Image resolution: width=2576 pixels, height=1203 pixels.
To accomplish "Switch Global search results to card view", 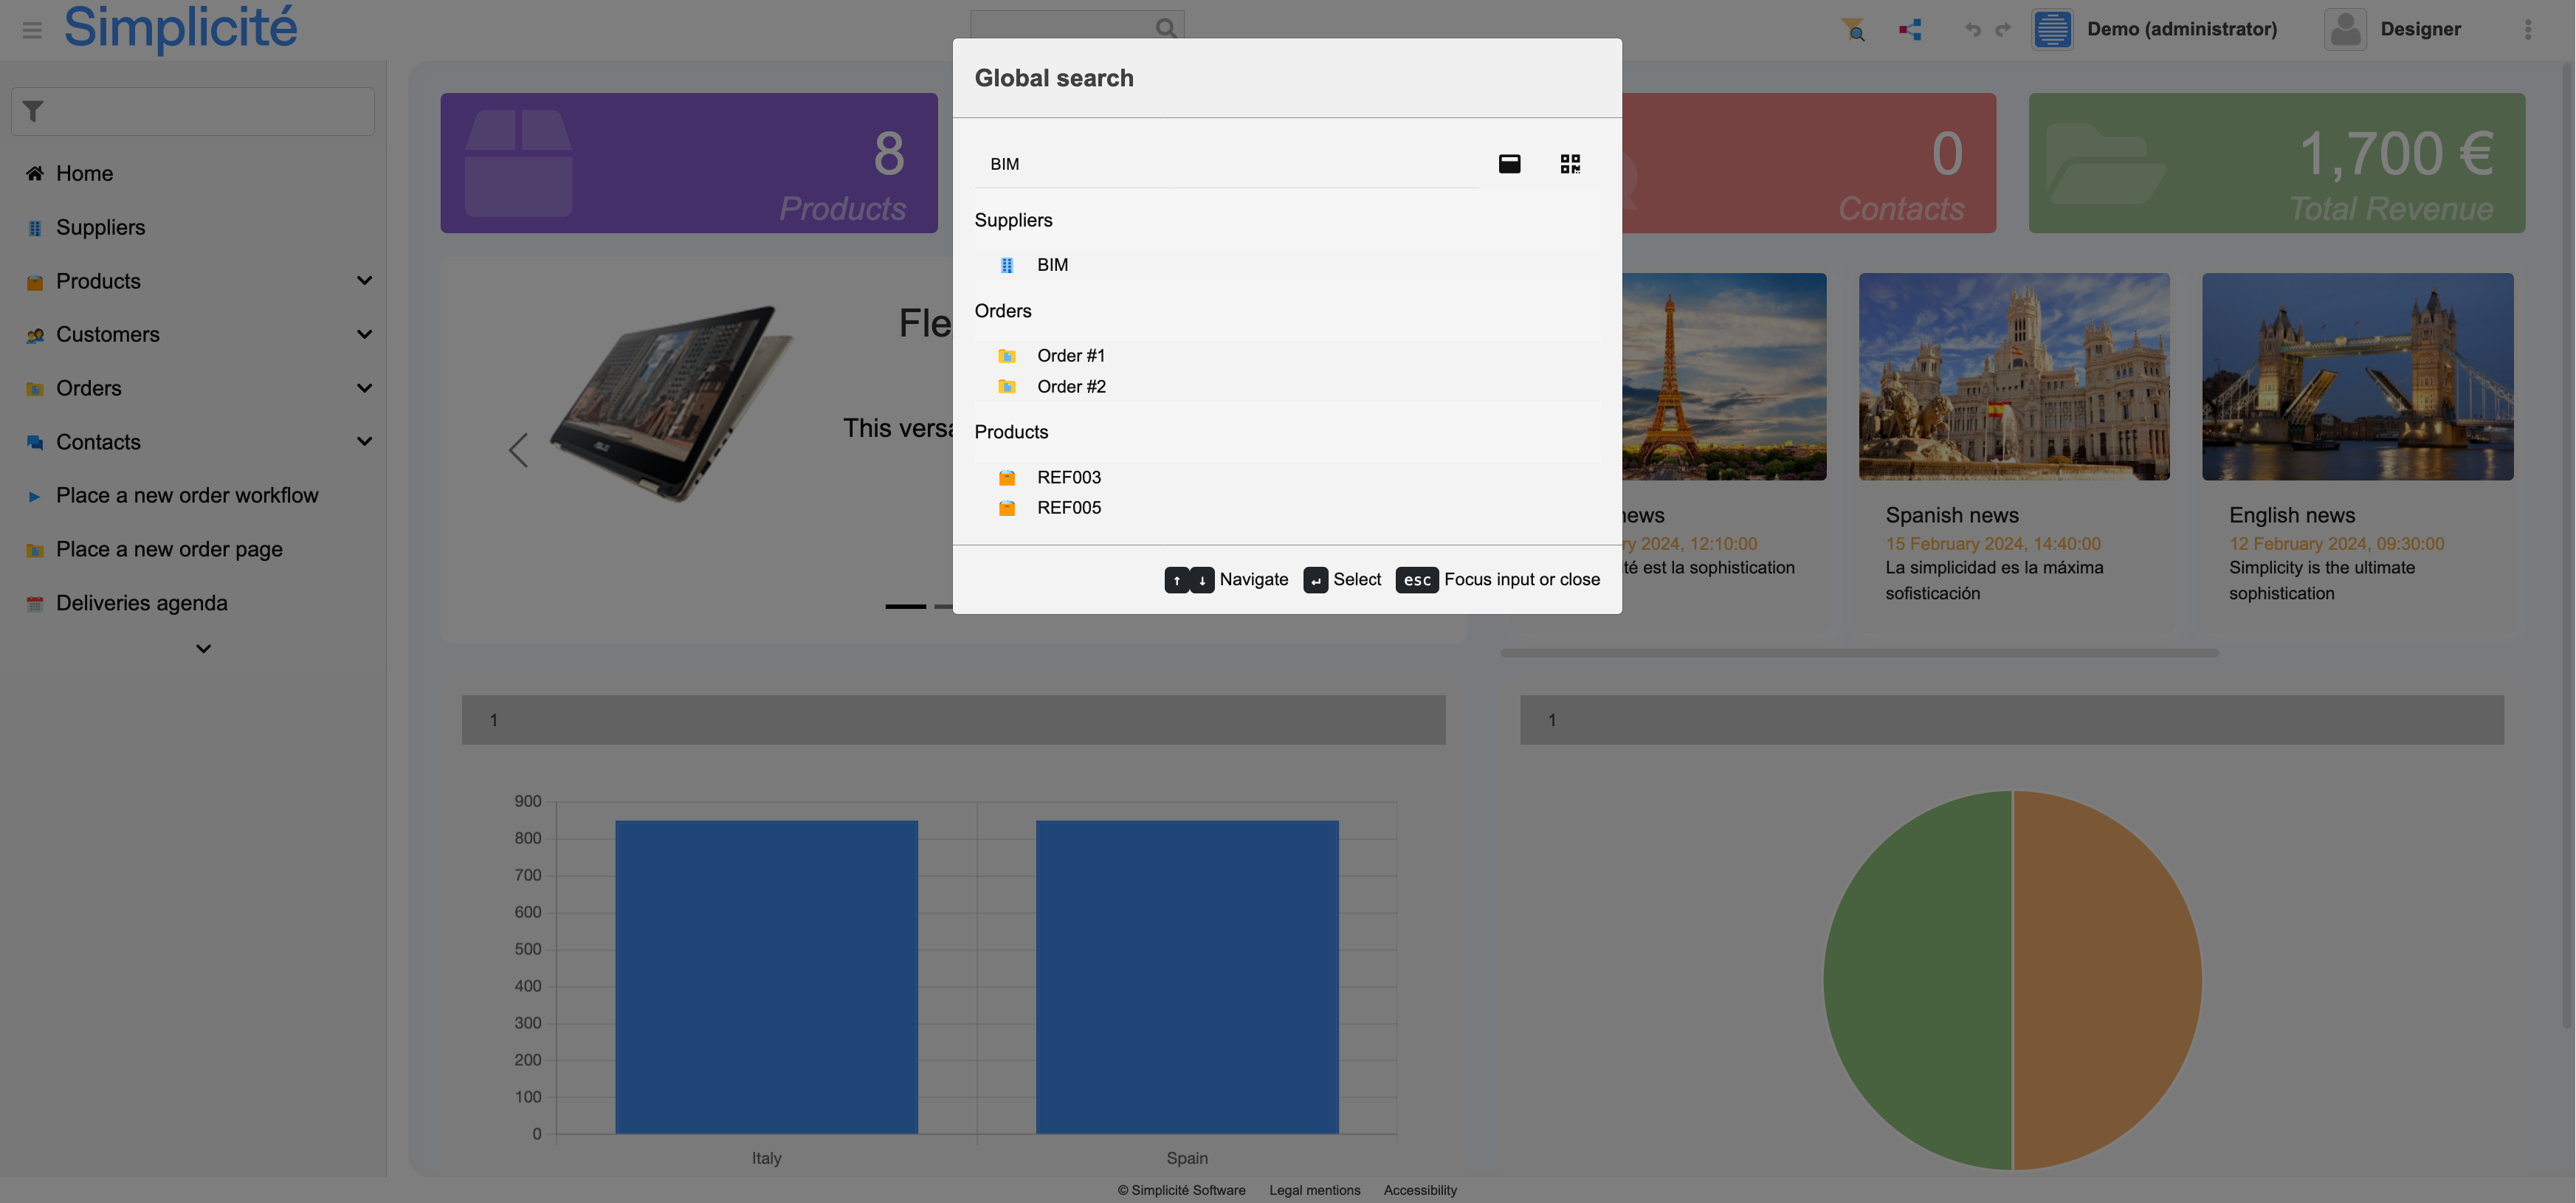I will [1509, 163].
